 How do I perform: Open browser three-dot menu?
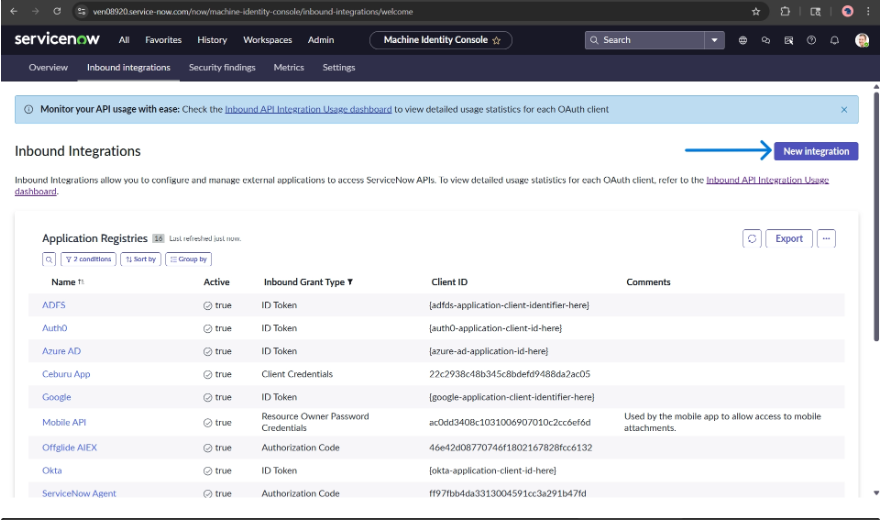point(868,11)
